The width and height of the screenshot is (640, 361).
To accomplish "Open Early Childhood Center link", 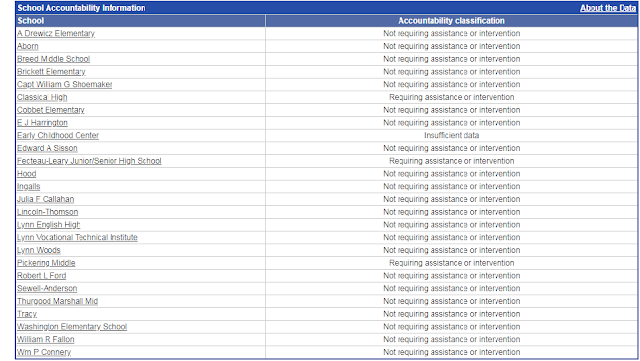I will pos(58,135).
